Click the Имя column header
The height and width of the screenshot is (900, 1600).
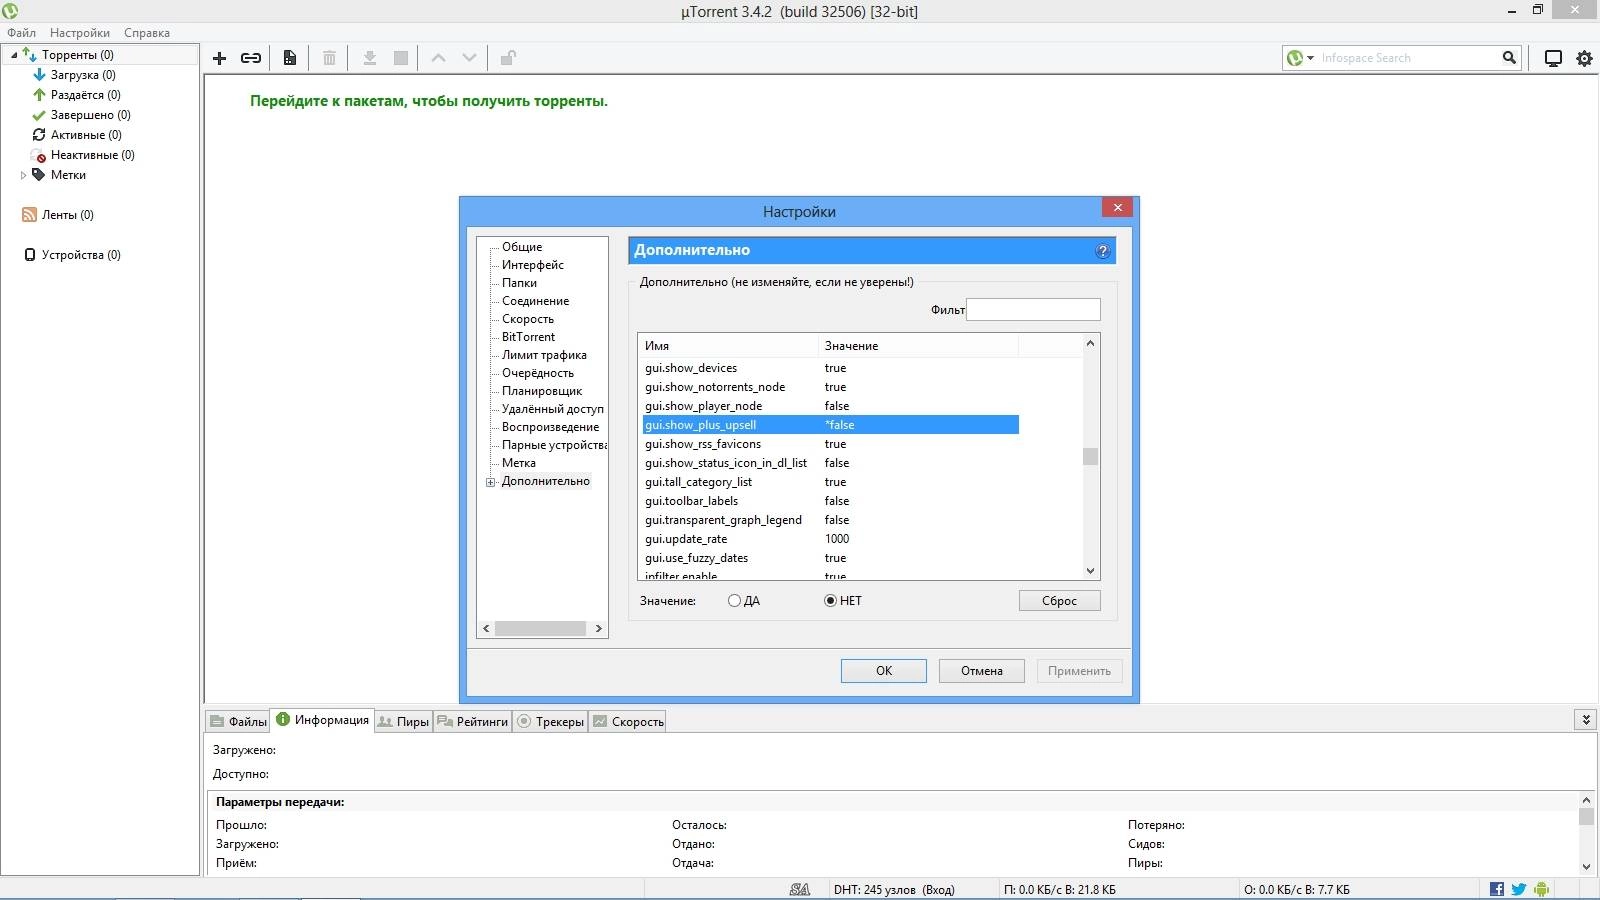728,346
